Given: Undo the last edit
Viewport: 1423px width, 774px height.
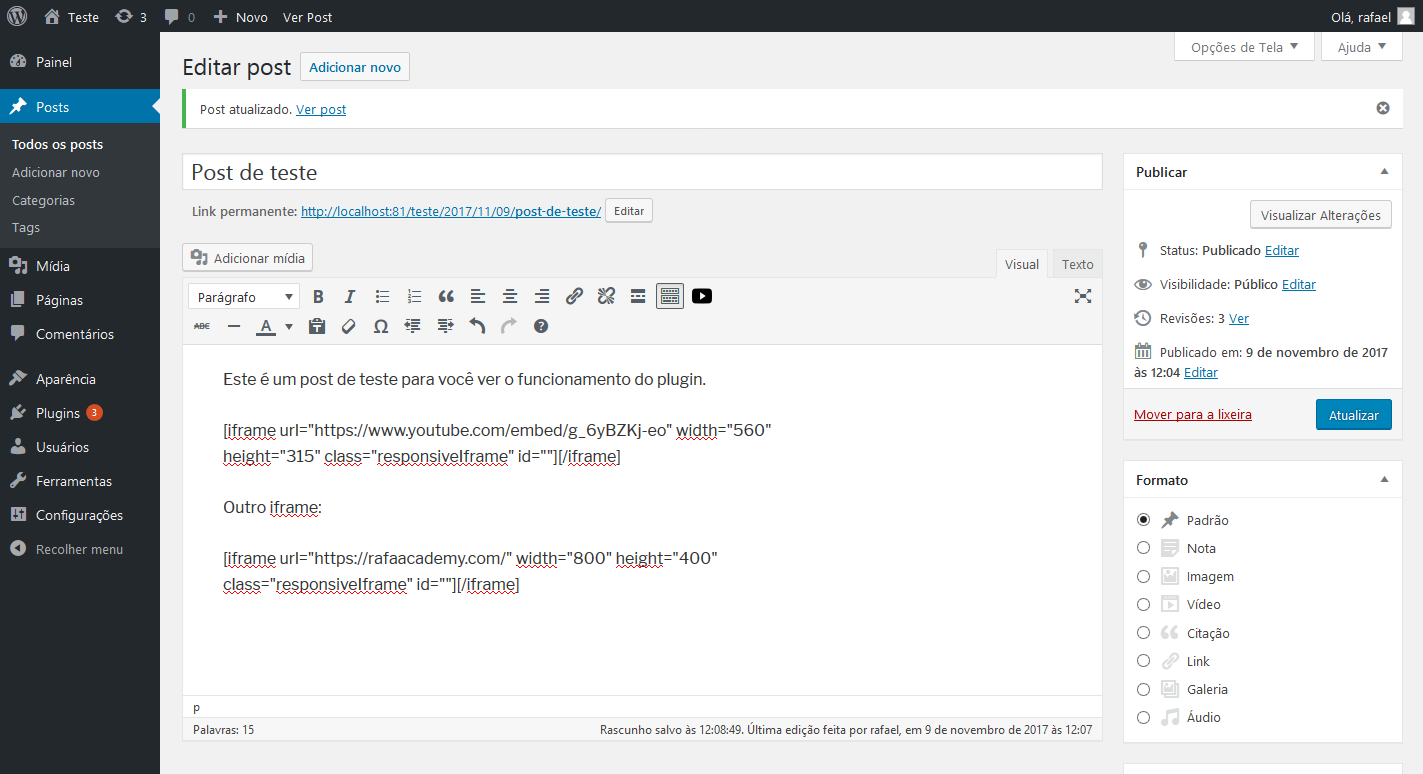Looking at the screenshot, I should click(477, 326).
